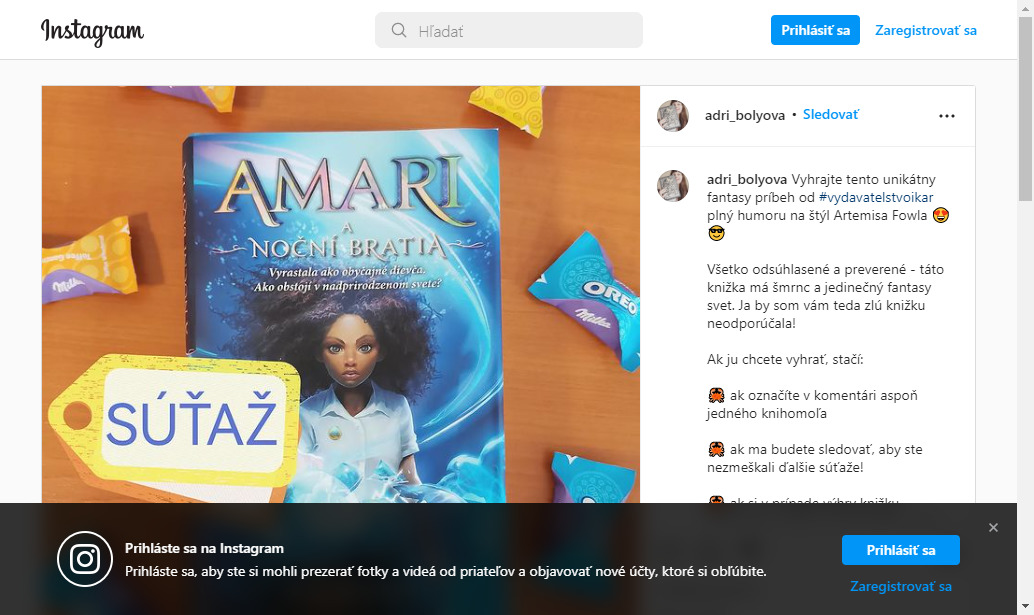Click the Instagram camera icon in banner
Screen dimensions: 1034x615
pos(85,559)
